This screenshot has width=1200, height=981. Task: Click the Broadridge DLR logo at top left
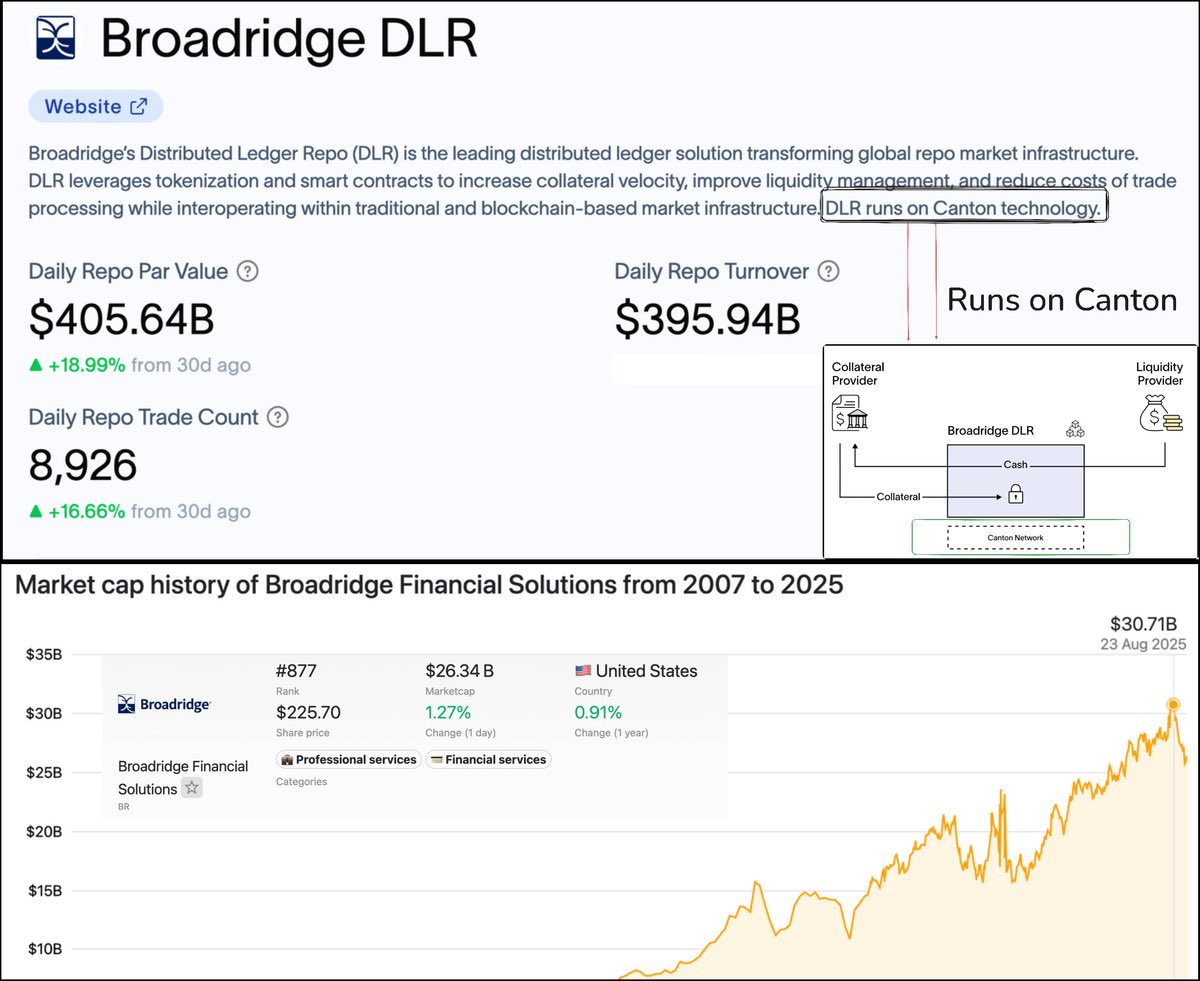(54, 38)
